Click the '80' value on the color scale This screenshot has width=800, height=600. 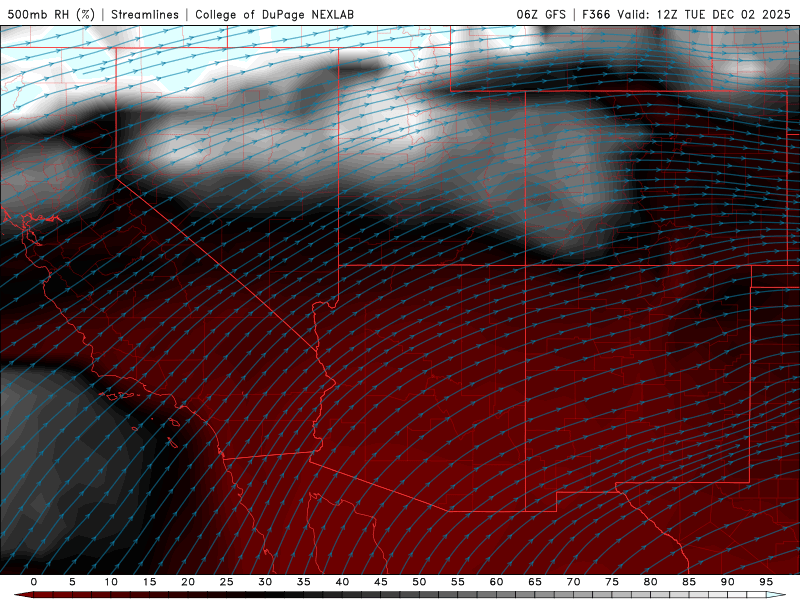[650, 582]
